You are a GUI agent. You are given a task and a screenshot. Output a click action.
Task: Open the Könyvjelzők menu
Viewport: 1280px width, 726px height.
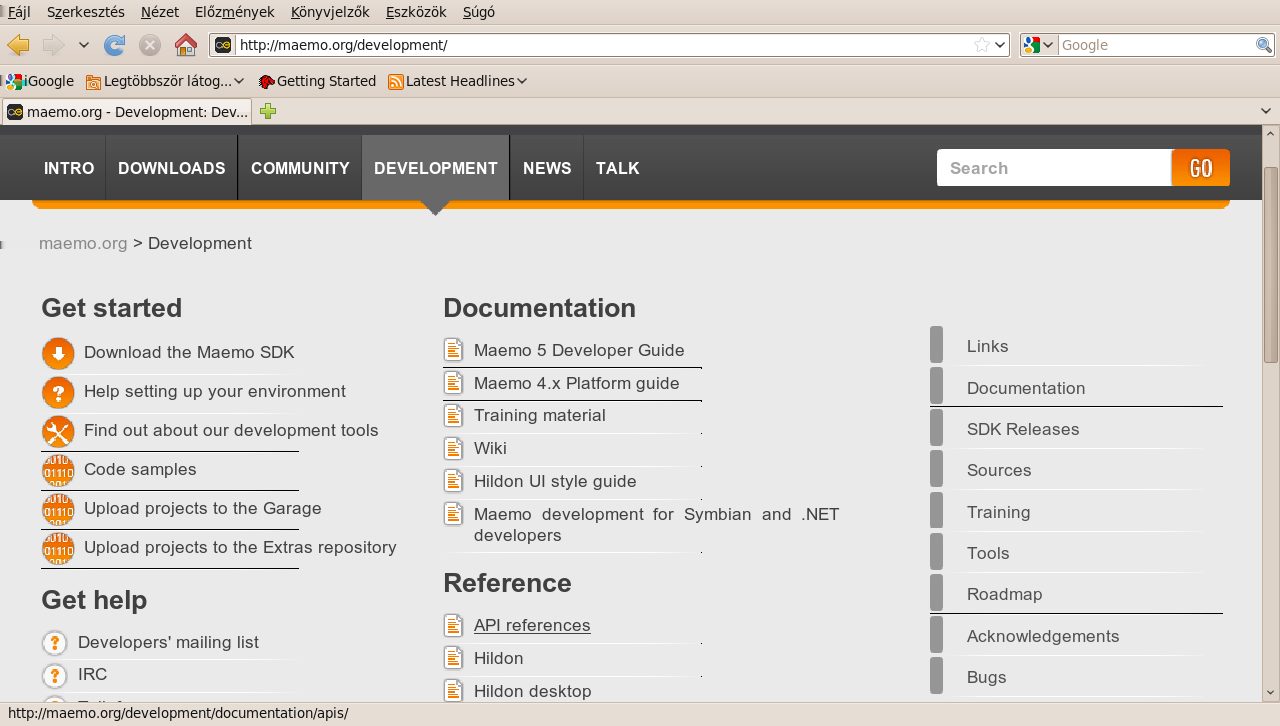330,12
